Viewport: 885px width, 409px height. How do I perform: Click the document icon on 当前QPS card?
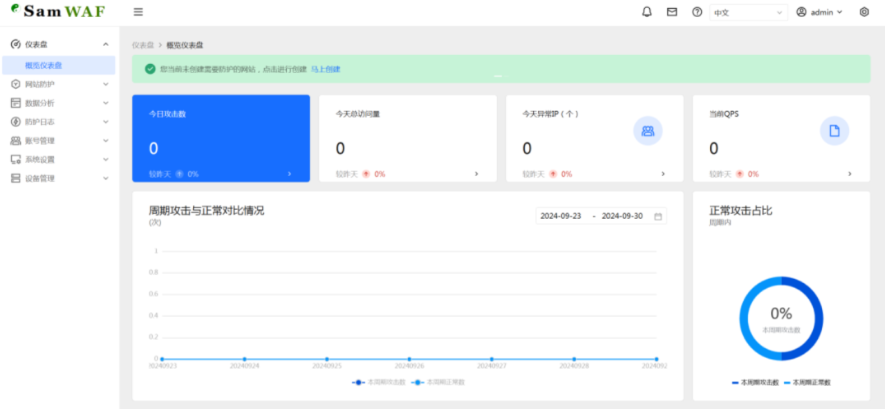point(834,131)
